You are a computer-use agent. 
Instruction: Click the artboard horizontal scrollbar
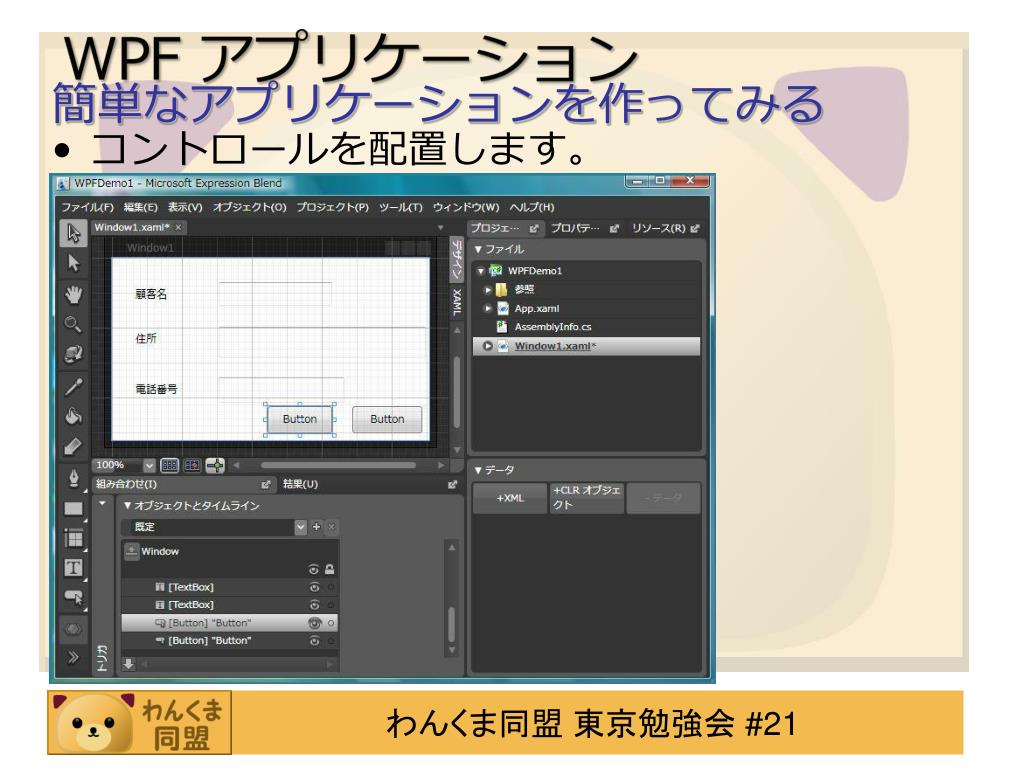[x=338, y=466]
